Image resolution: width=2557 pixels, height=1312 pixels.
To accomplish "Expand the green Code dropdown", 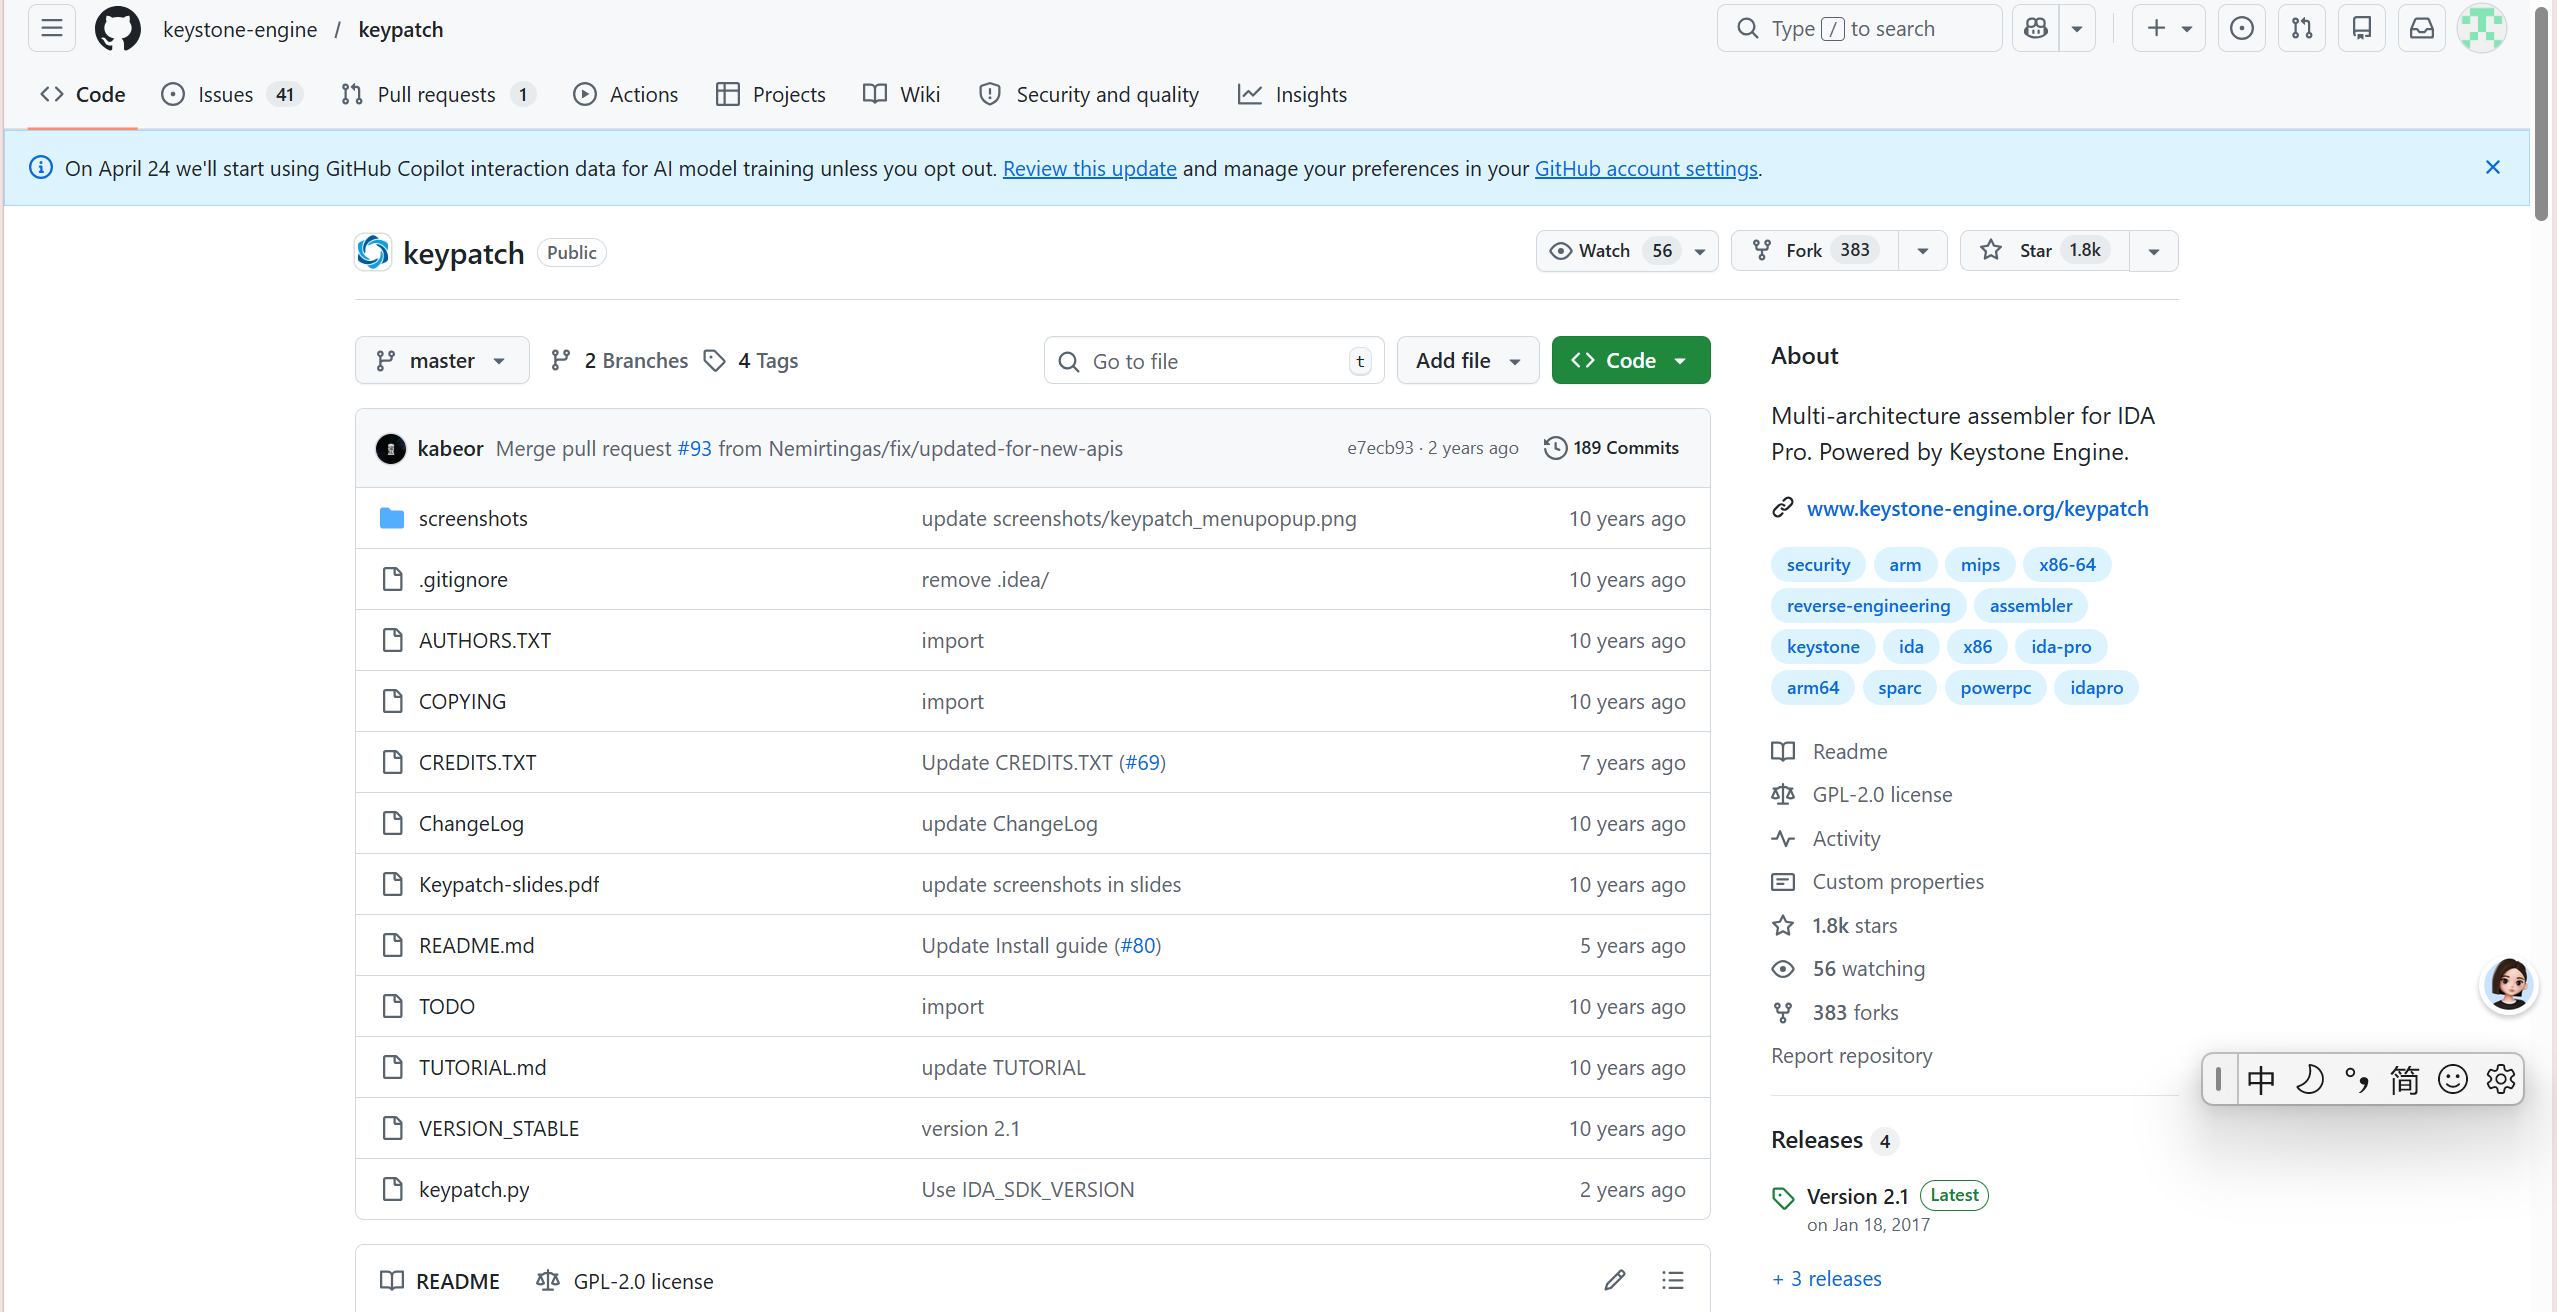I will (1630, 361).
